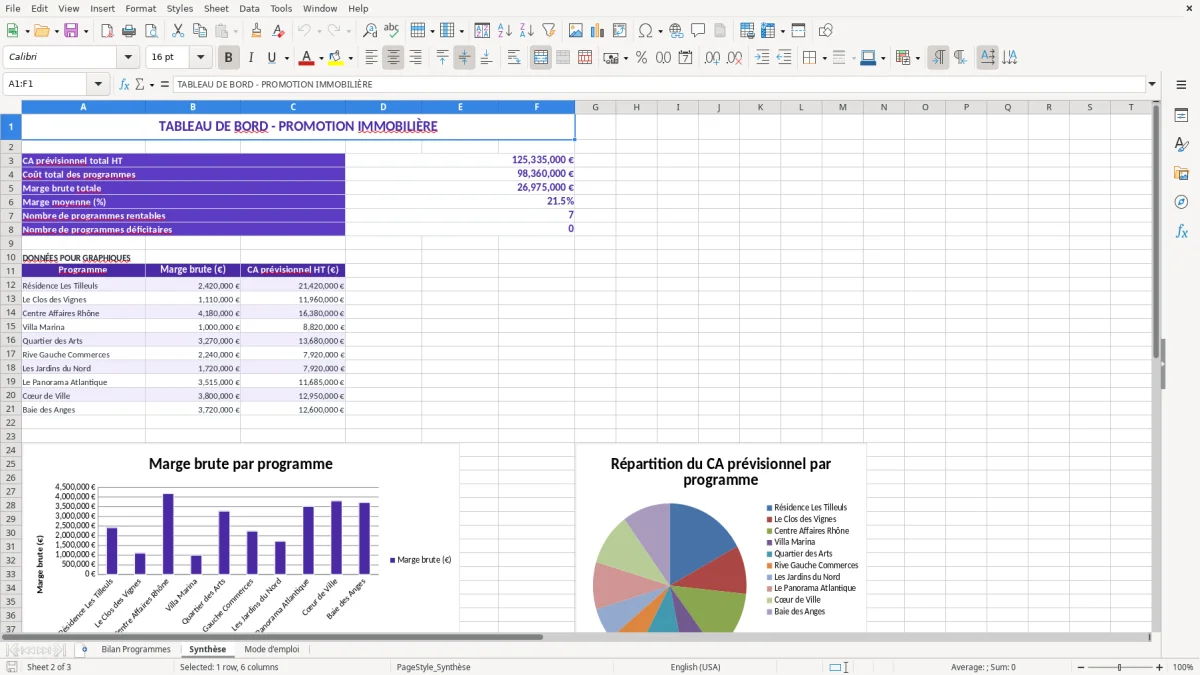Image resolution: width=1200 pixels, height=675 pixels.
Task: Click the Save document icon
Action: pos(71,31)
